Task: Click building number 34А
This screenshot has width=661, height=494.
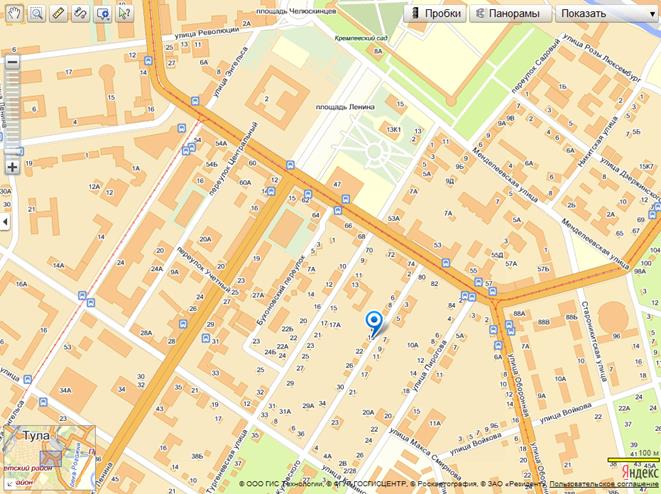Action: (65, 390)
